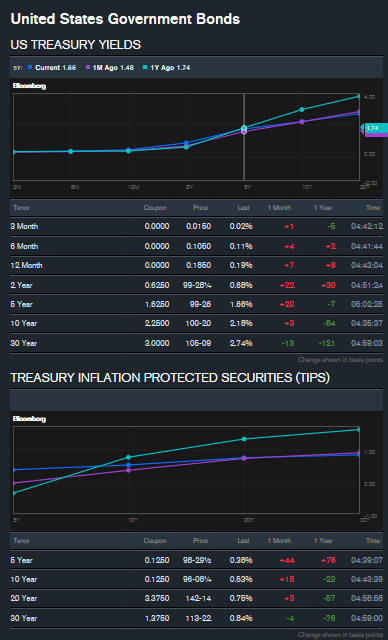Open the 3 Month treasury row

(197, 227)
